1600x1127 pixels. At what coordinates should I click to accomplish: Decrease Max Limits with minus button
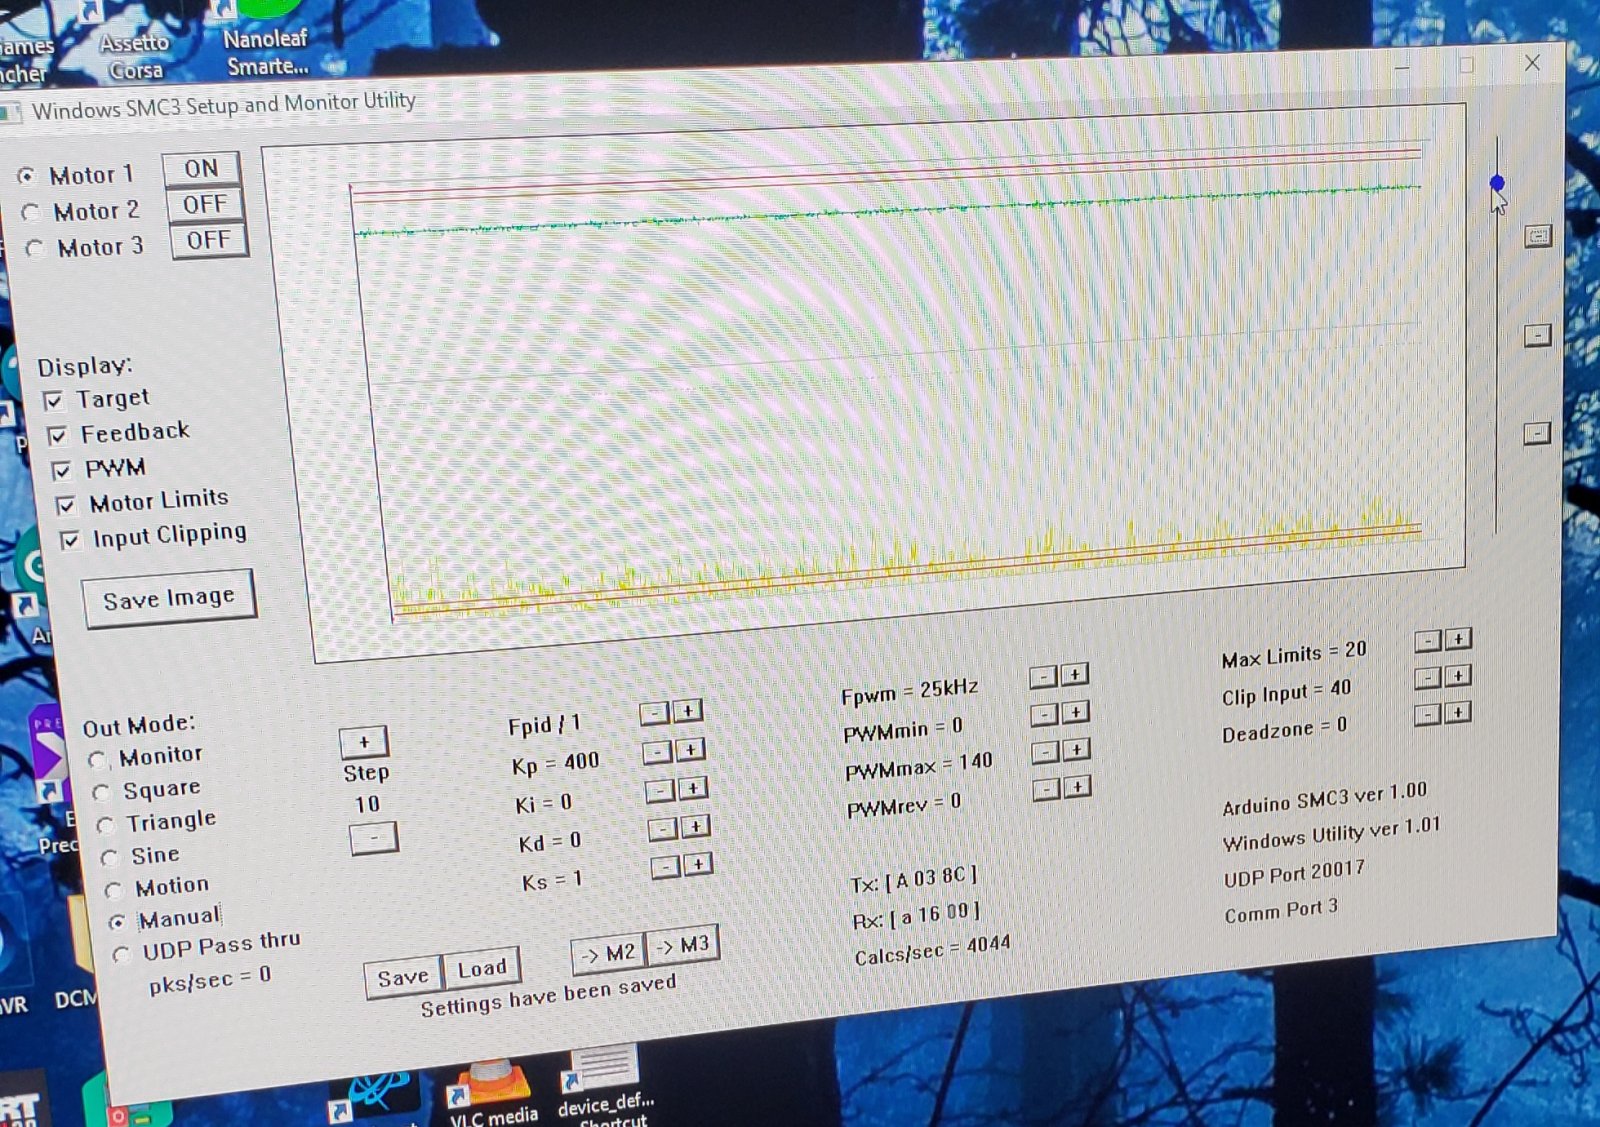click(x=1428, y=641)
